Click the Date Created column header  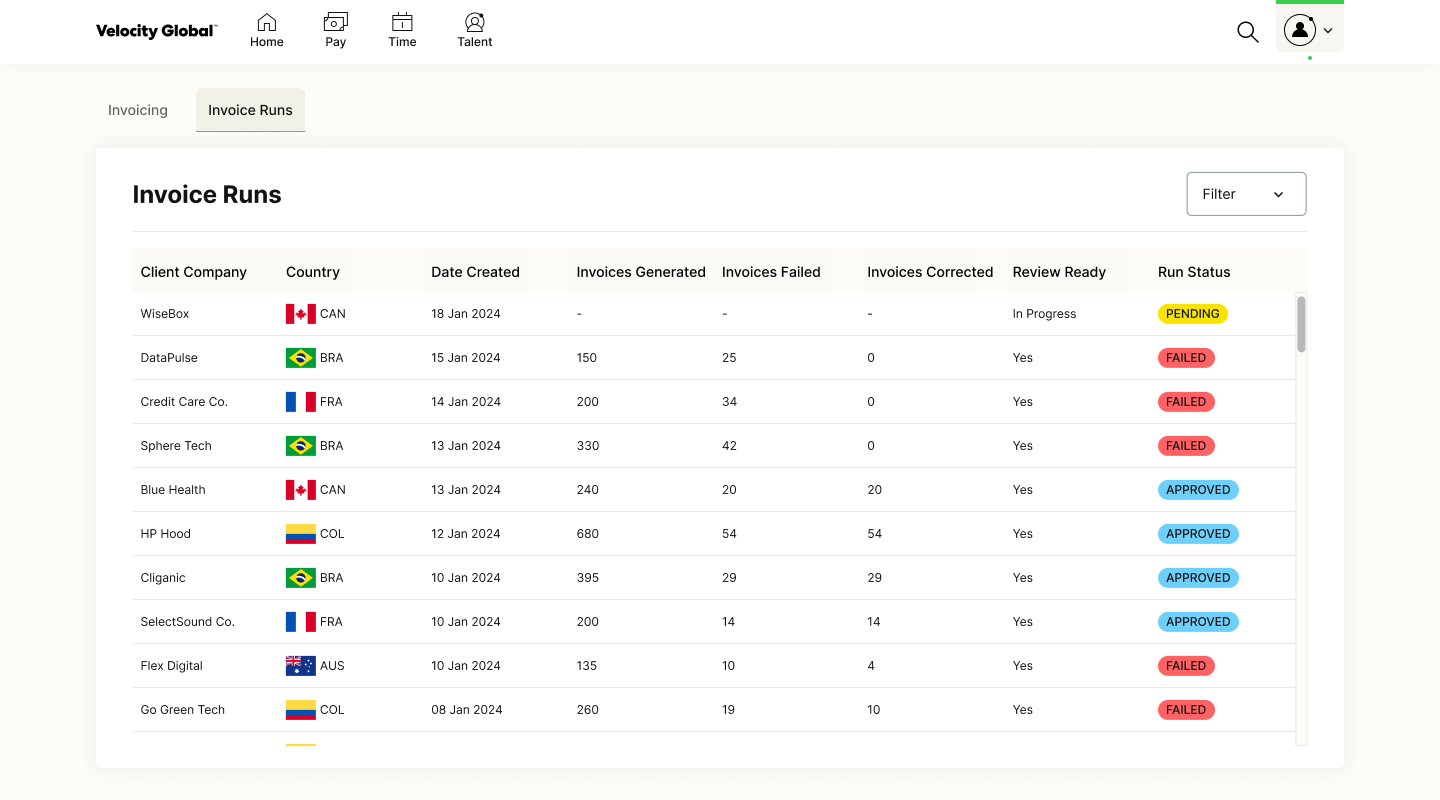click(475, 272)
